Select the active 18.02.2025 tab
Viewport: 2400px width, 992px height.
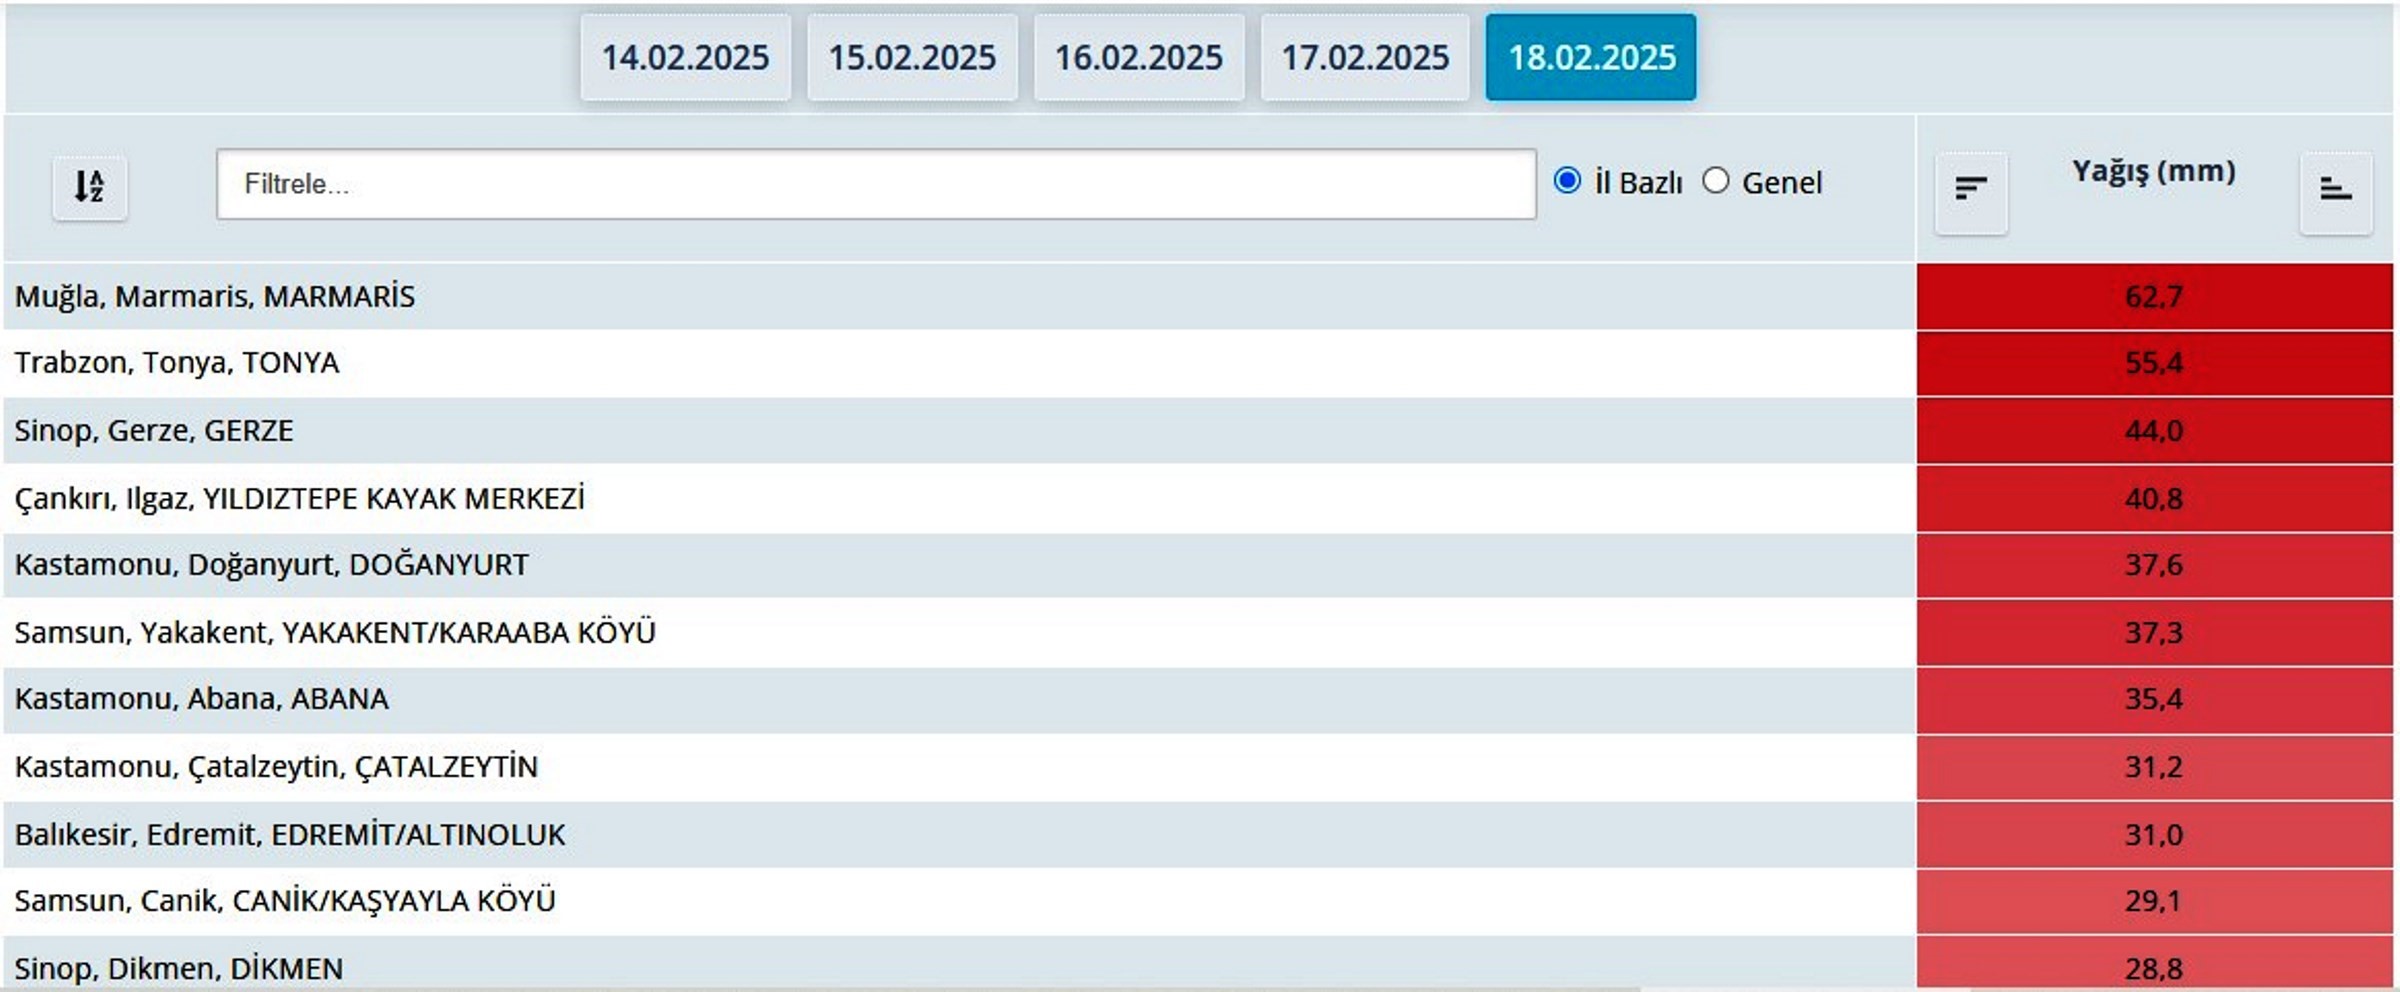click(x=1591, y=58)
